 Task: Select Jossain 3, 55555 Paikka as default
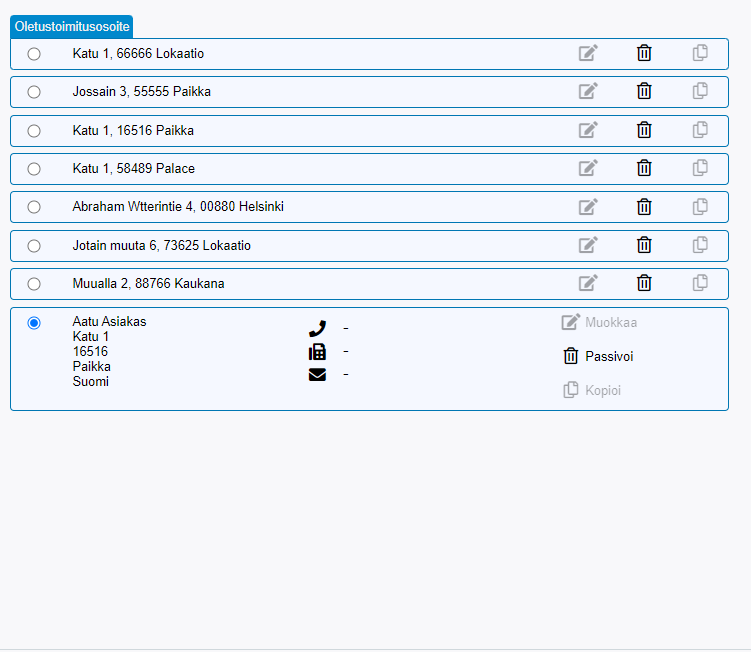pyautogui.click(x=34, y=92)
